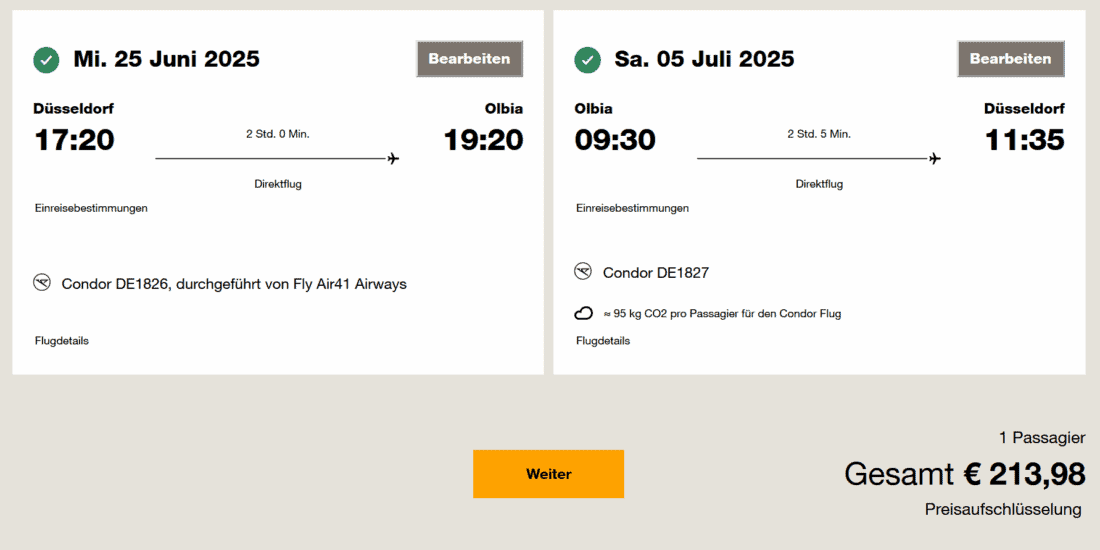Open Einreisebestimmungen for the return flight
This screenshot has height=550, width=1100.
point(632,208)
